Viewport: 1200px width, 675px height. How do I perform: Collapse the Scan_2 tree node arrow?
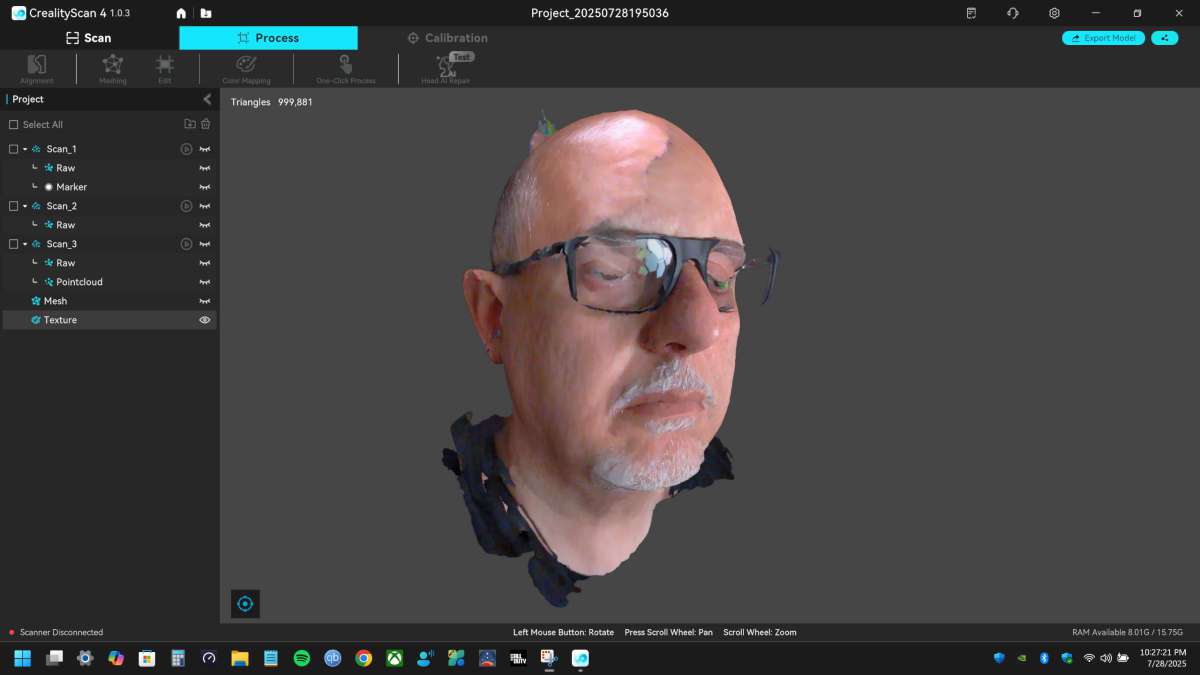[x=25, y=206]
